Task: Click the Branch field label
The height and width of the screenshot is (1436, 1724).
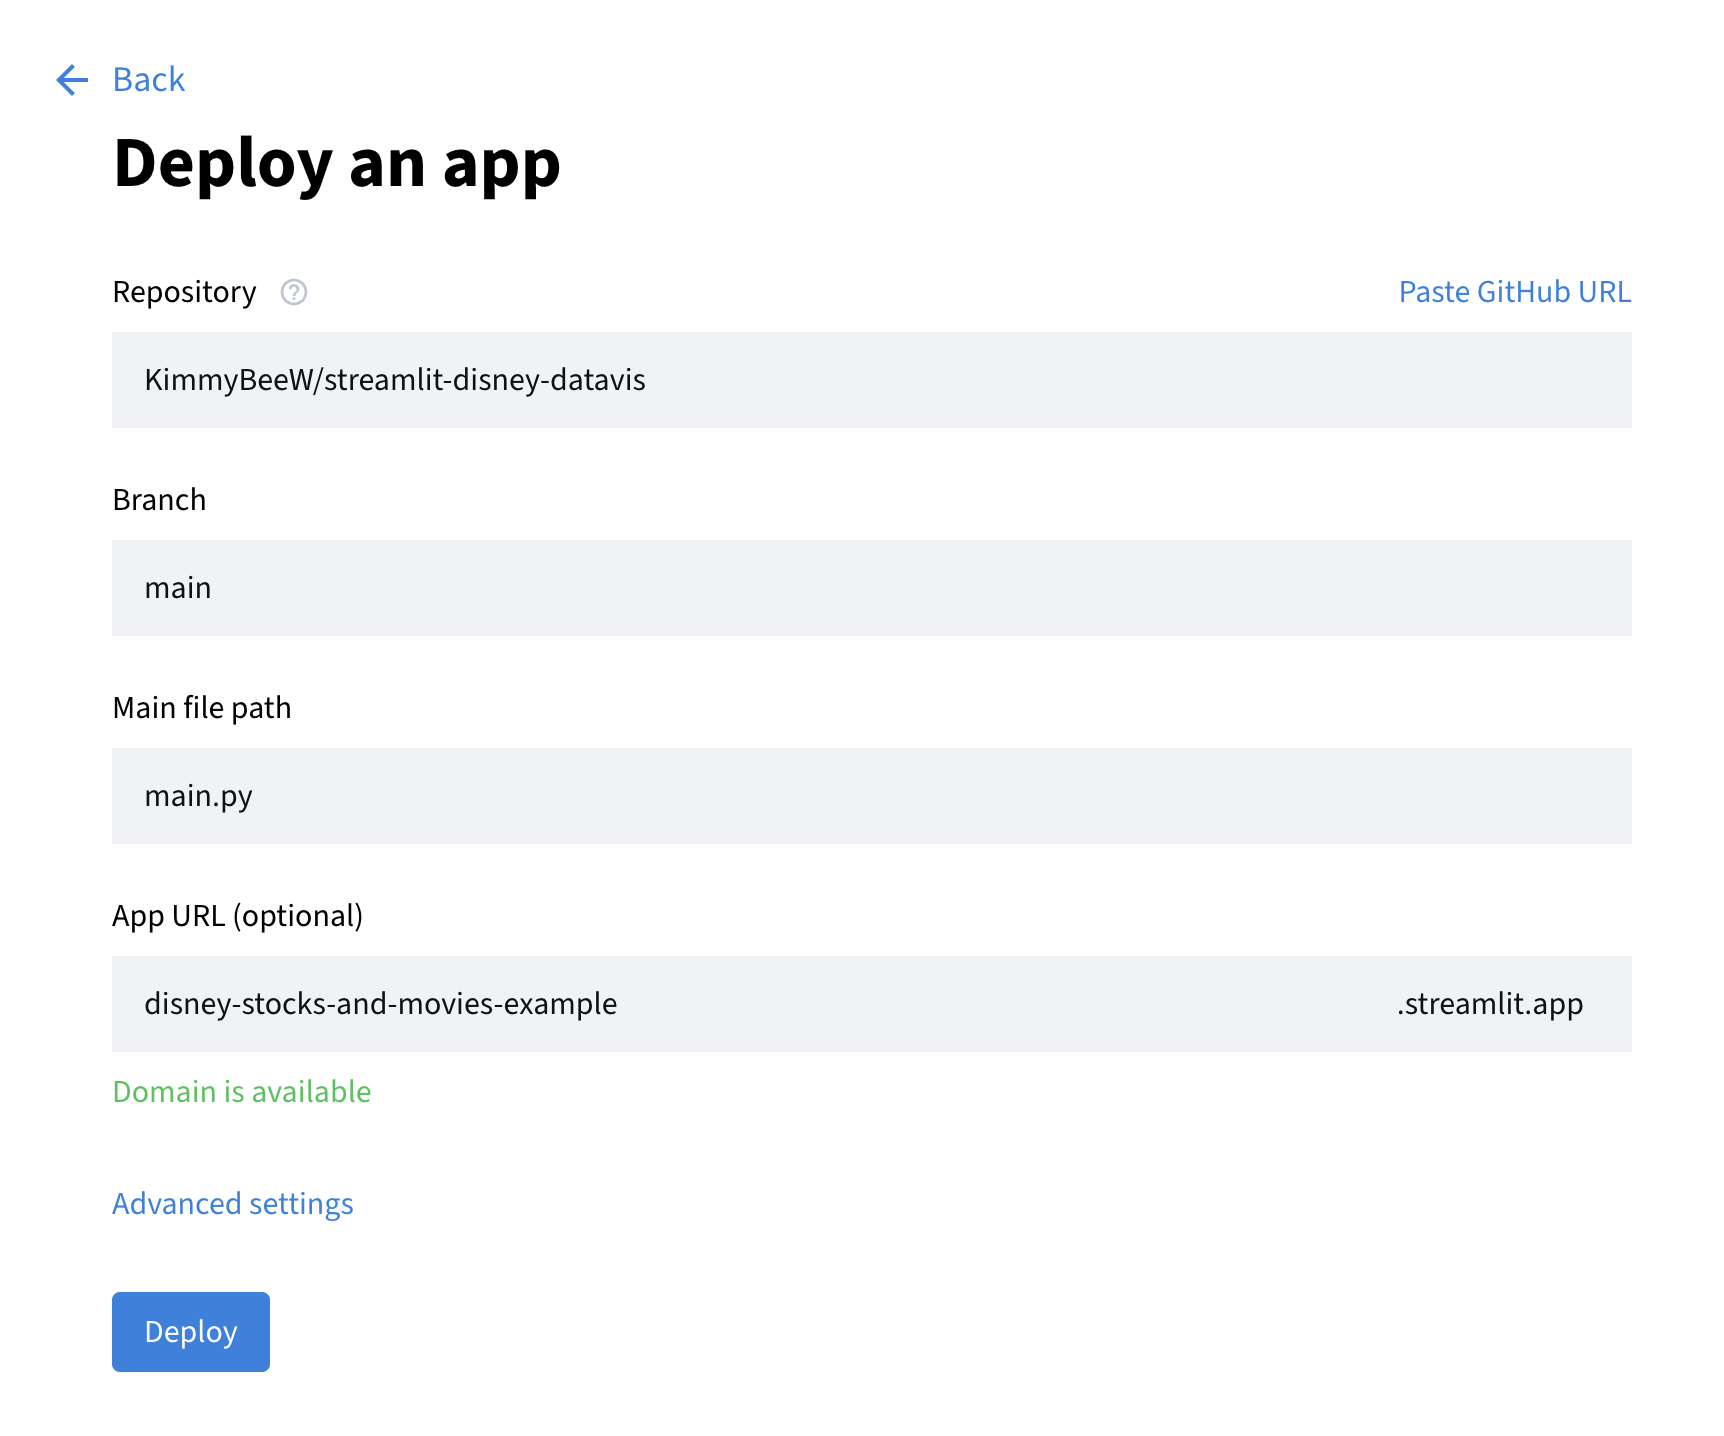Action: click(159, 500)
